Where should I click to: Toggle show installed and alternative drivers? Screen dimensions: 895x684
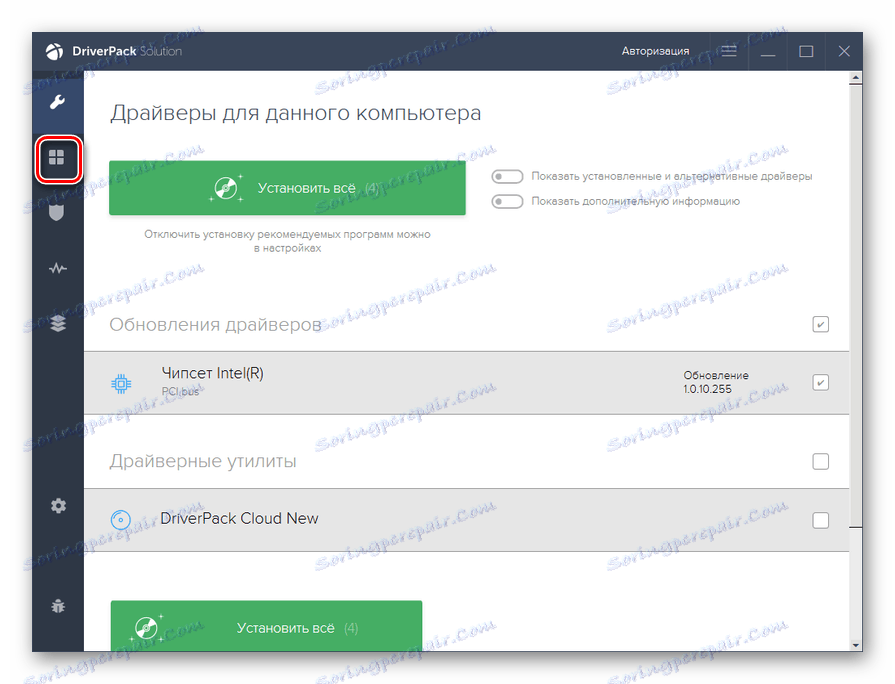507,176
